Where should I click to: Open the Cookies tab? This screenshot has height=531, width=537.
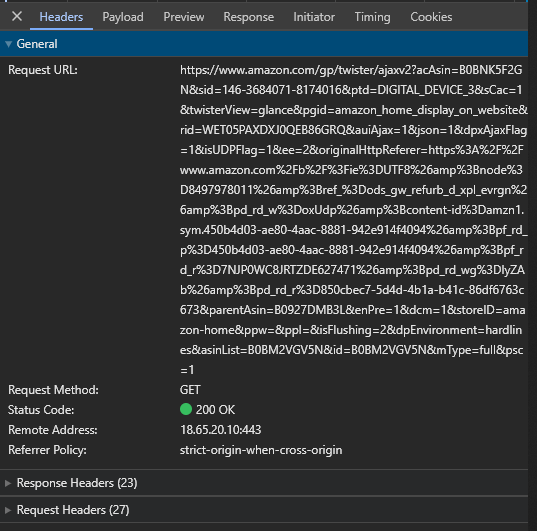point(431,17)
